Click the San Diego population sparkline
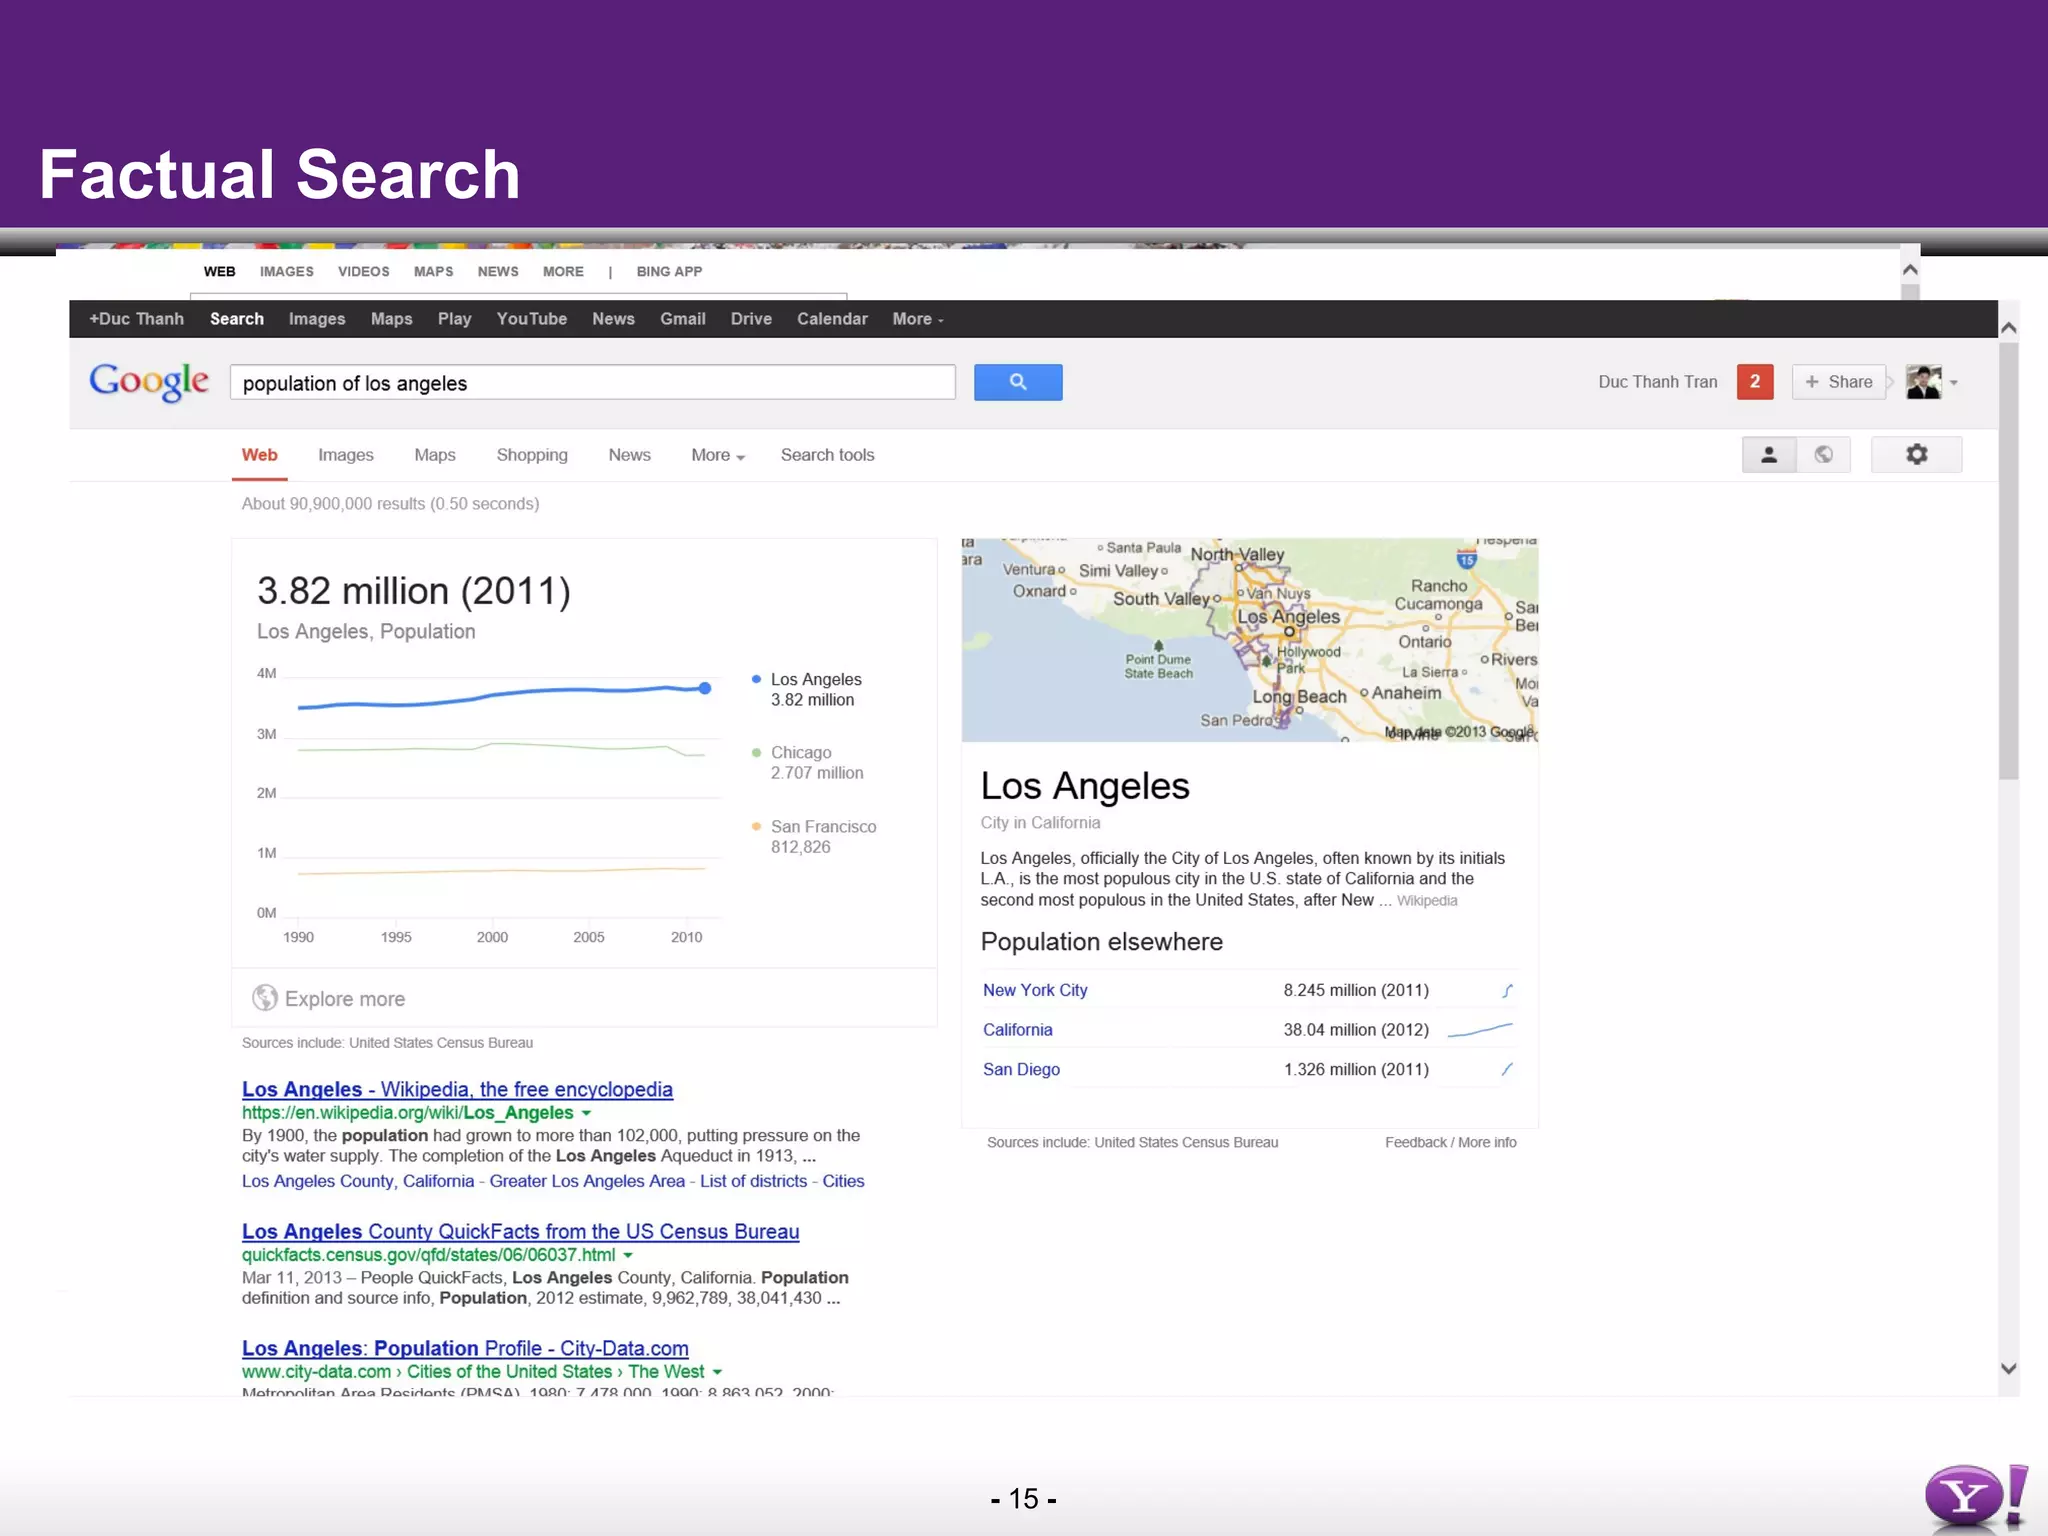Viewport: 2048px width, 1536px height. pos(1507,1069)
